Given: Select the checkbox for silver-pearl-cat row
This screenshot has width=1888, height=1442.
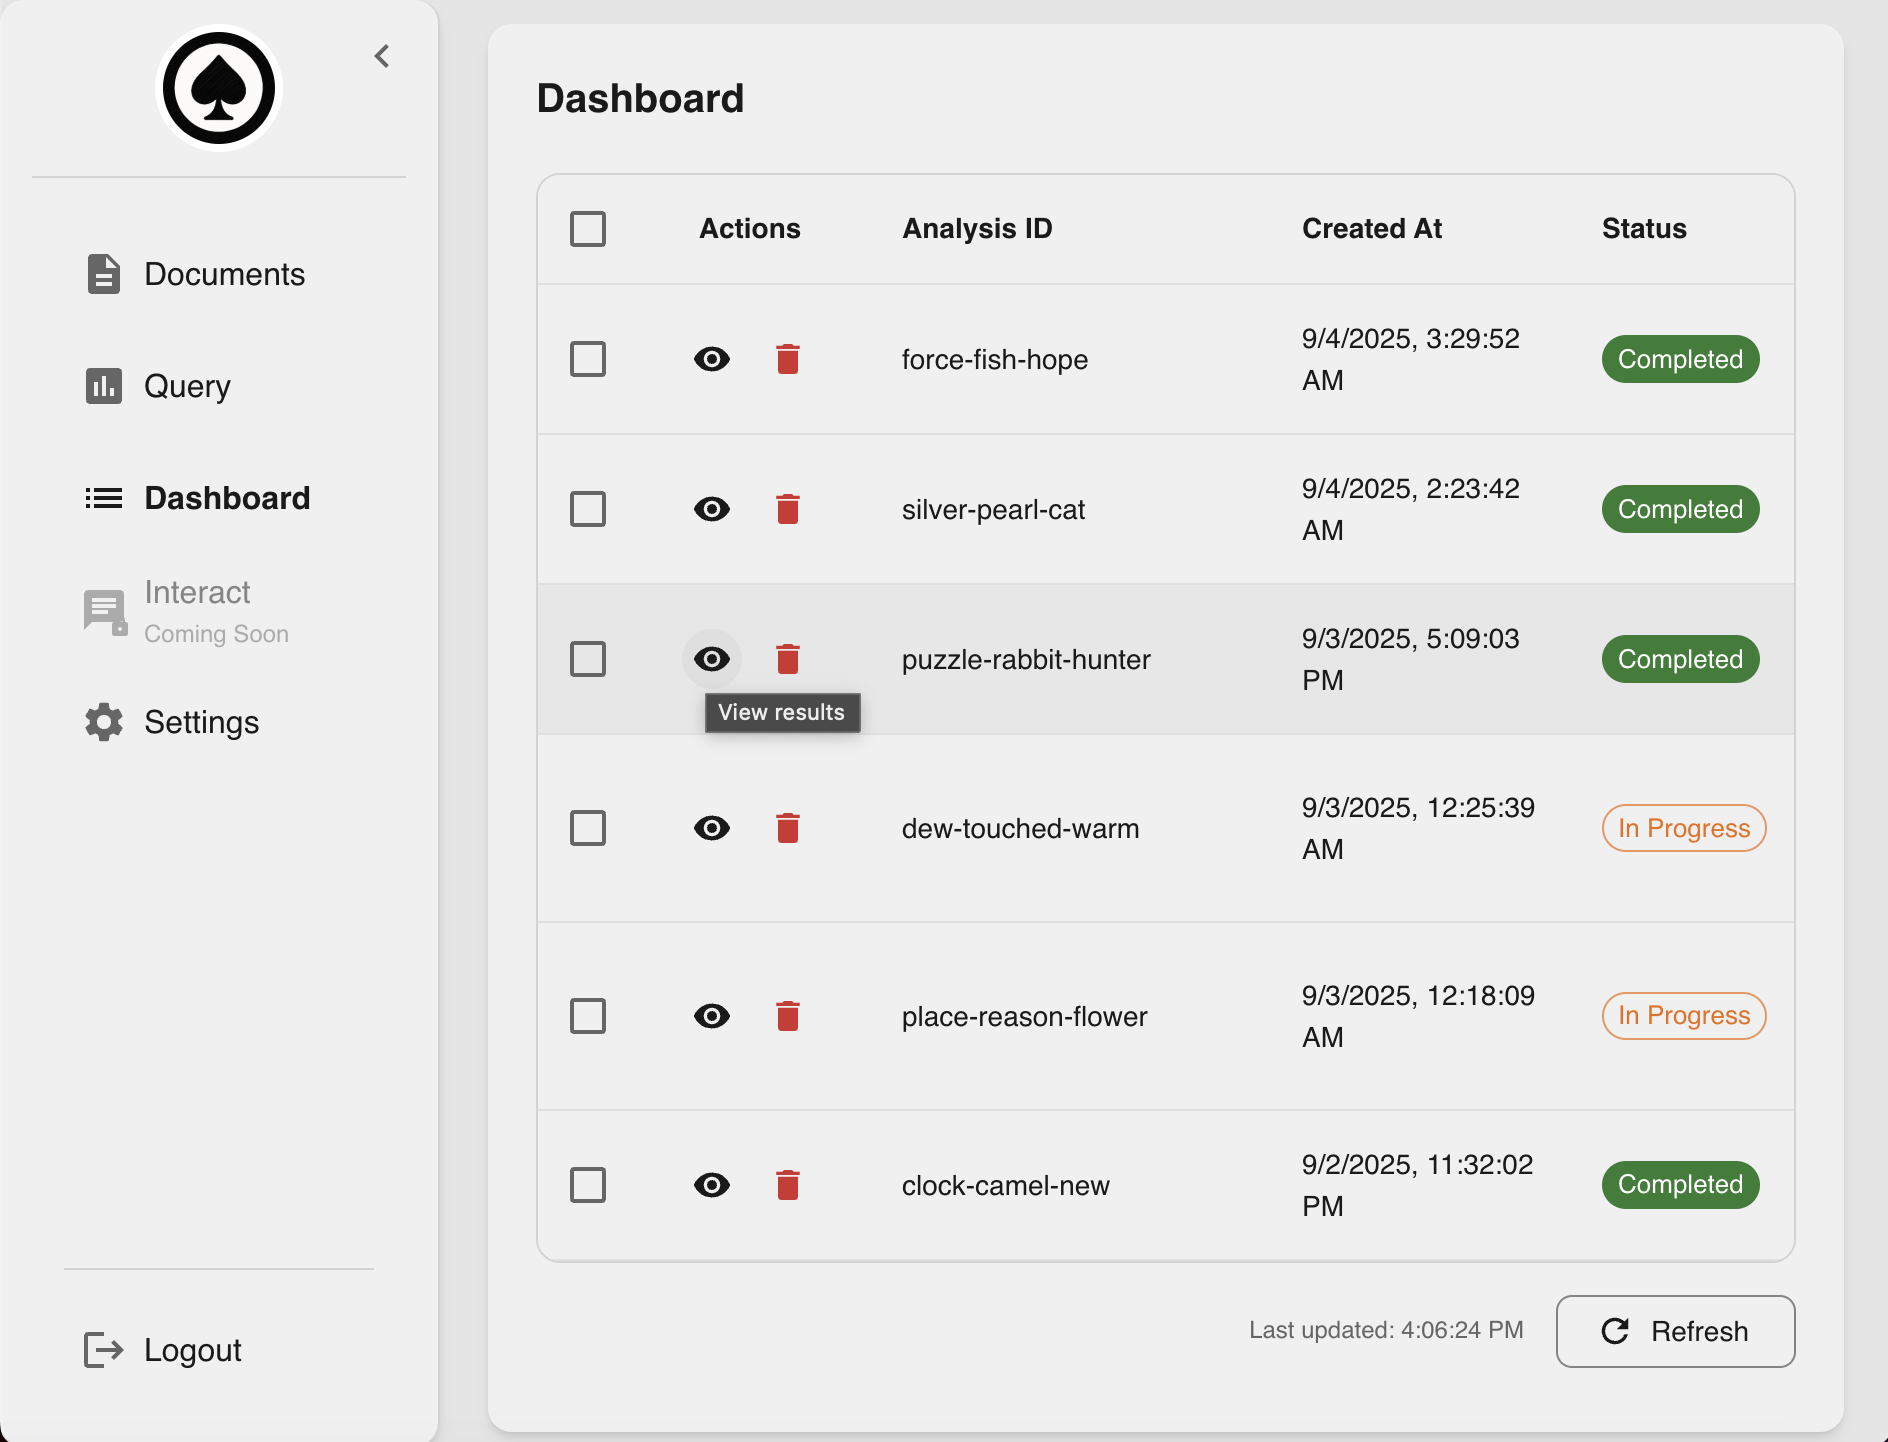Looking at the screenshot, I should [x=588, y=508].
